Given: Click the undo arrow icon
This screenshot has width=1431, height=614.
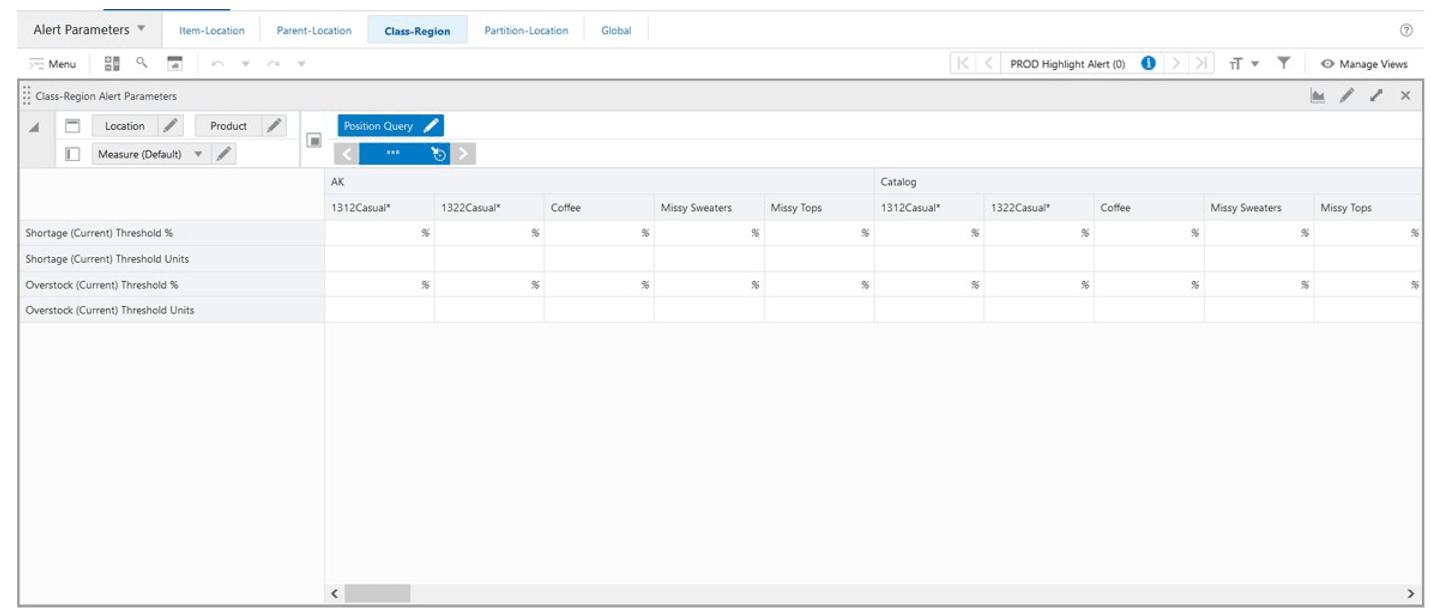Looking at the screenshot, I should (x=218, y=64).
